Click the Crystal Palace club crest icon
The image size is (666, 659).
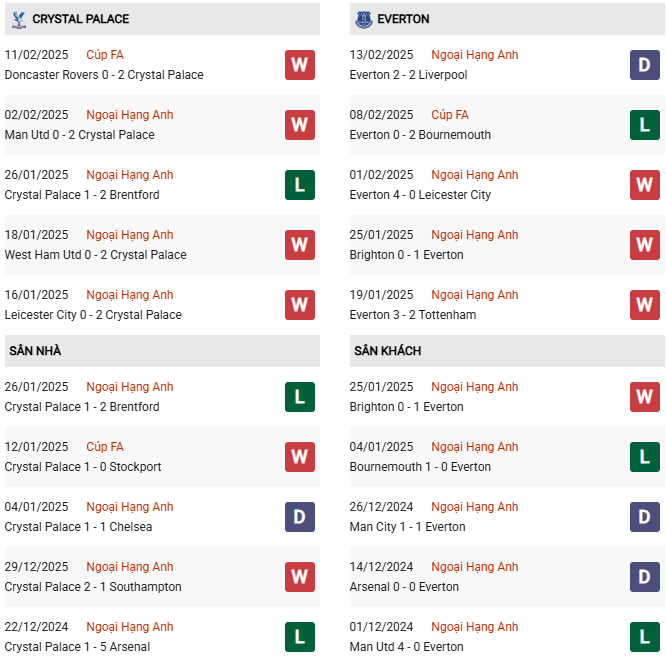tap(18, 19)
